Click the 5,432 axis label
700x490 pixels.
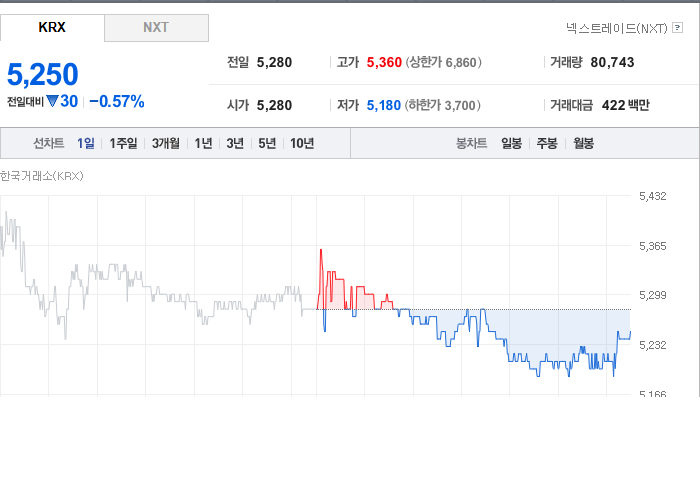[653, 196]
